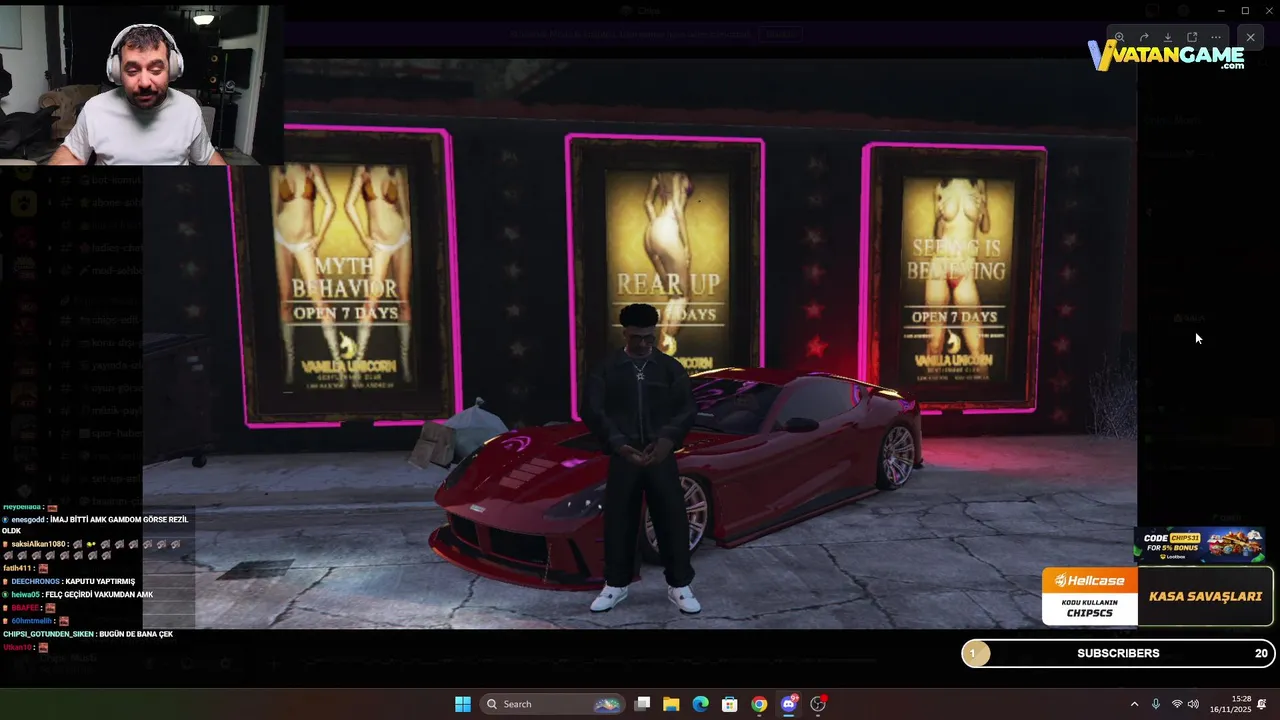Open File Explorer from the taskbar
The width and height of the screenshot is (1280, 720).
pos(671,704)
